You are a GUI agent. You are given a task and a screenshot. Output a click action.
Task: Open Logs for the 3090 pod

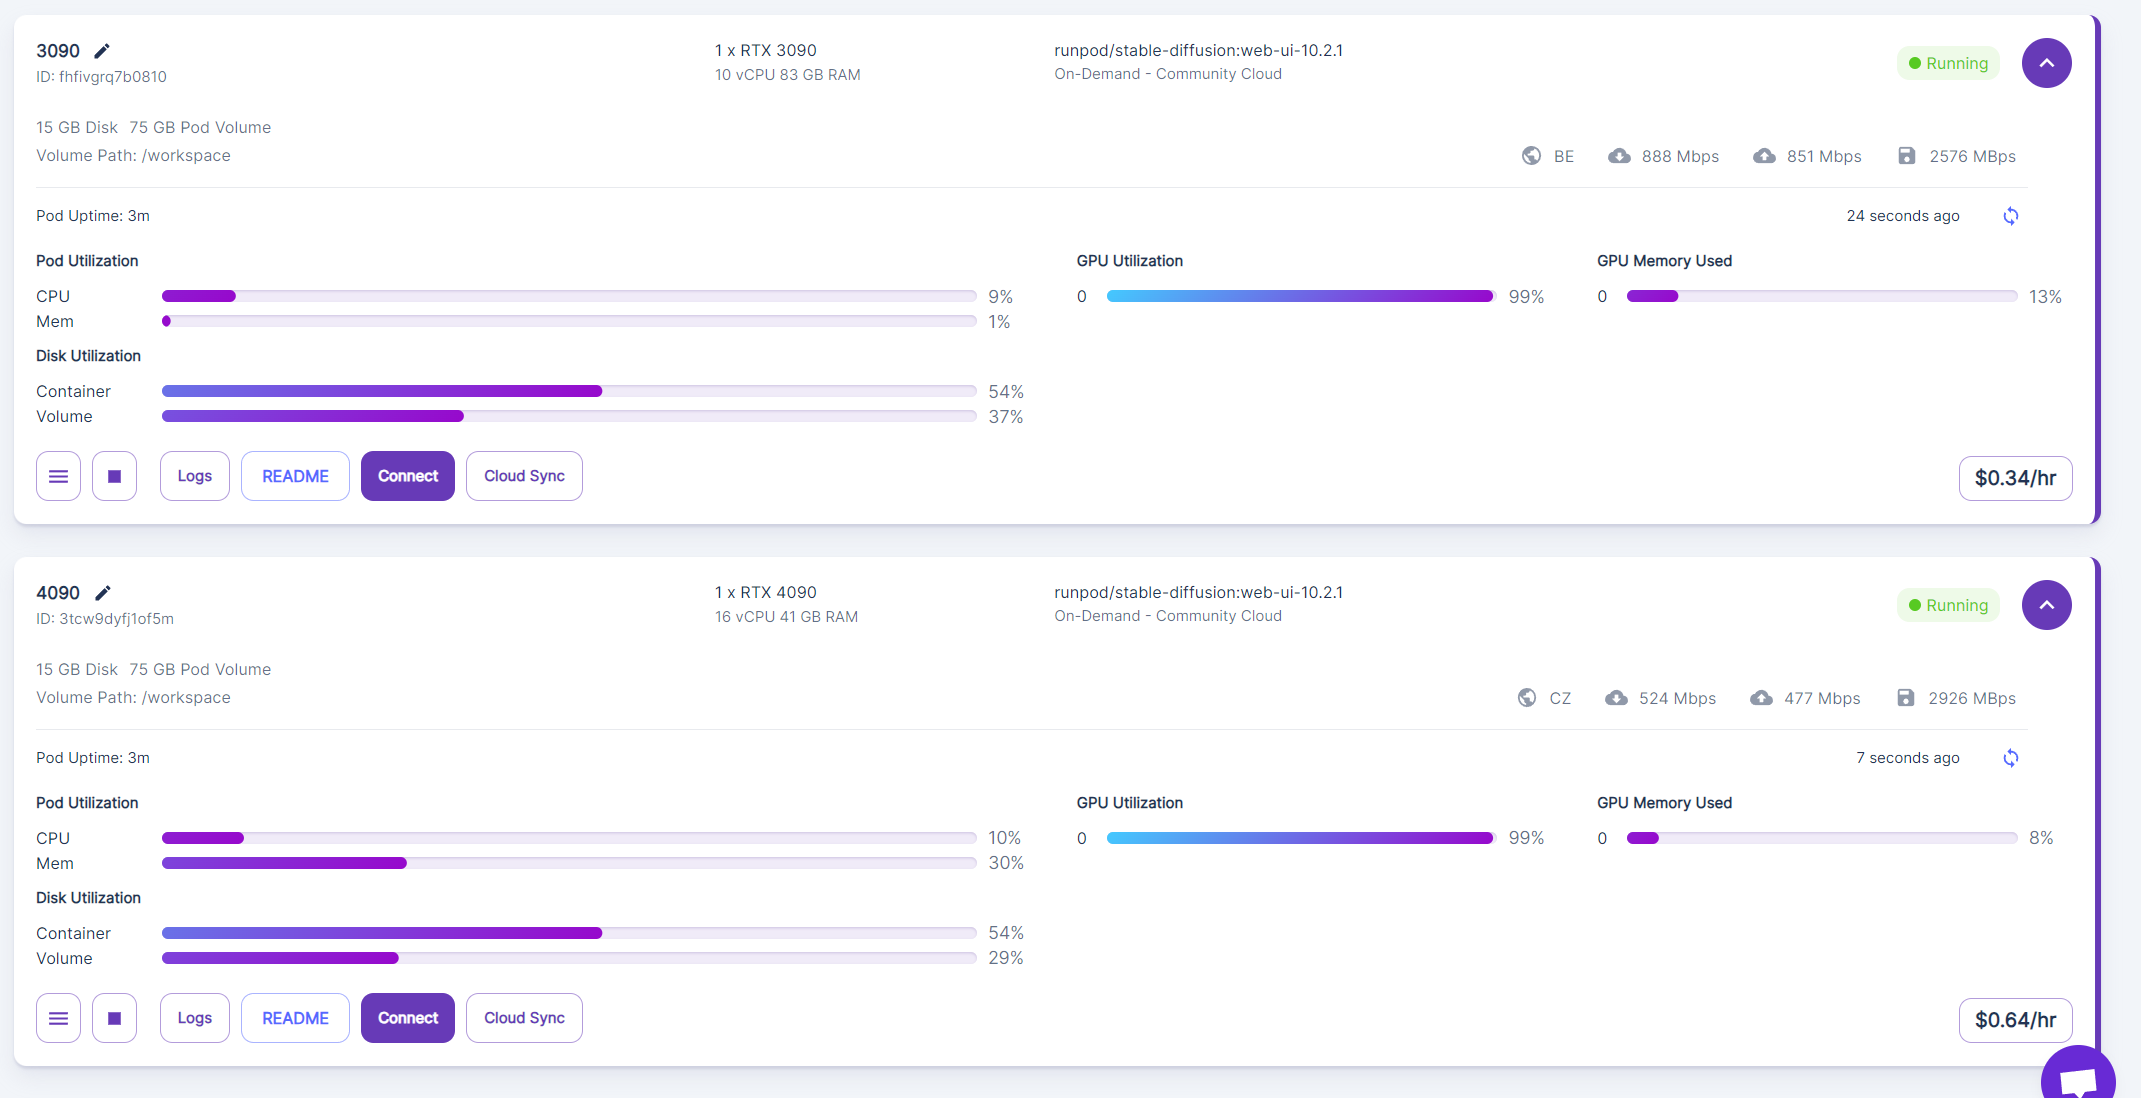(x=194, y=476)
